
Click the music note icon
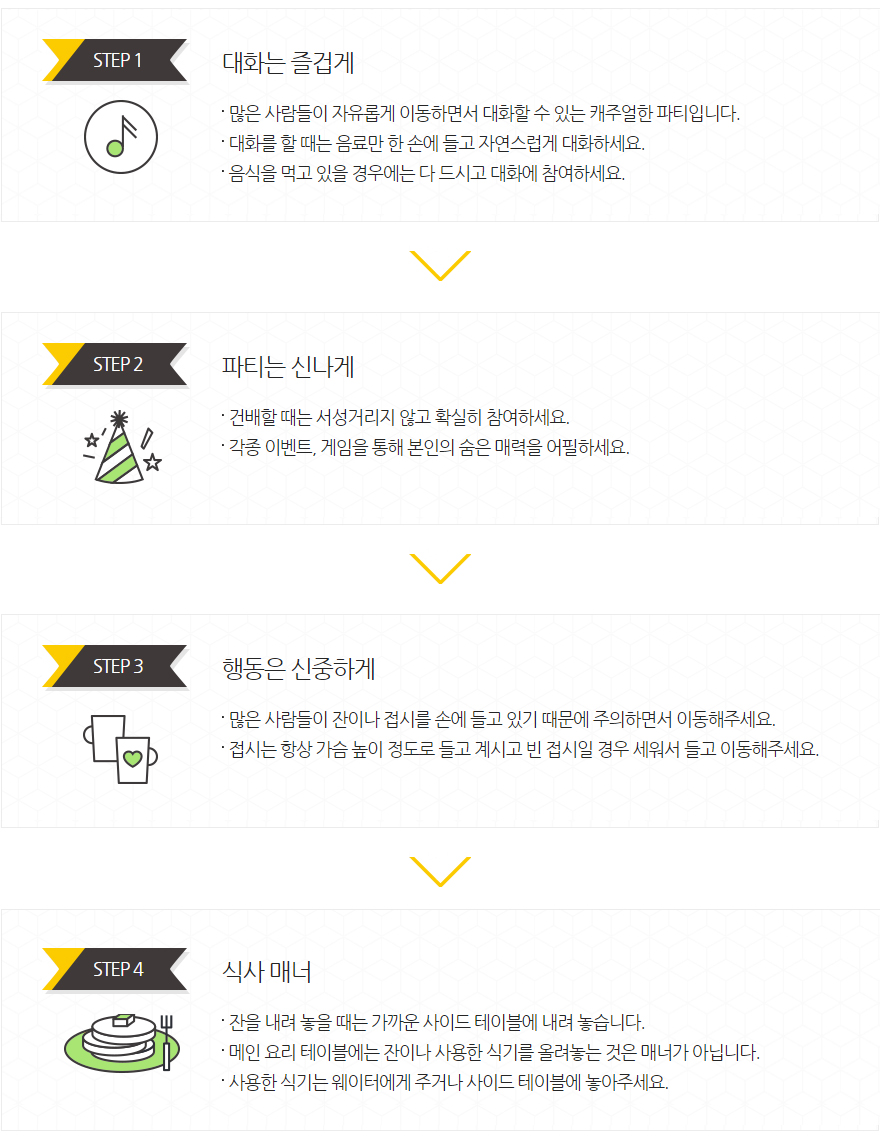point(121,137)
